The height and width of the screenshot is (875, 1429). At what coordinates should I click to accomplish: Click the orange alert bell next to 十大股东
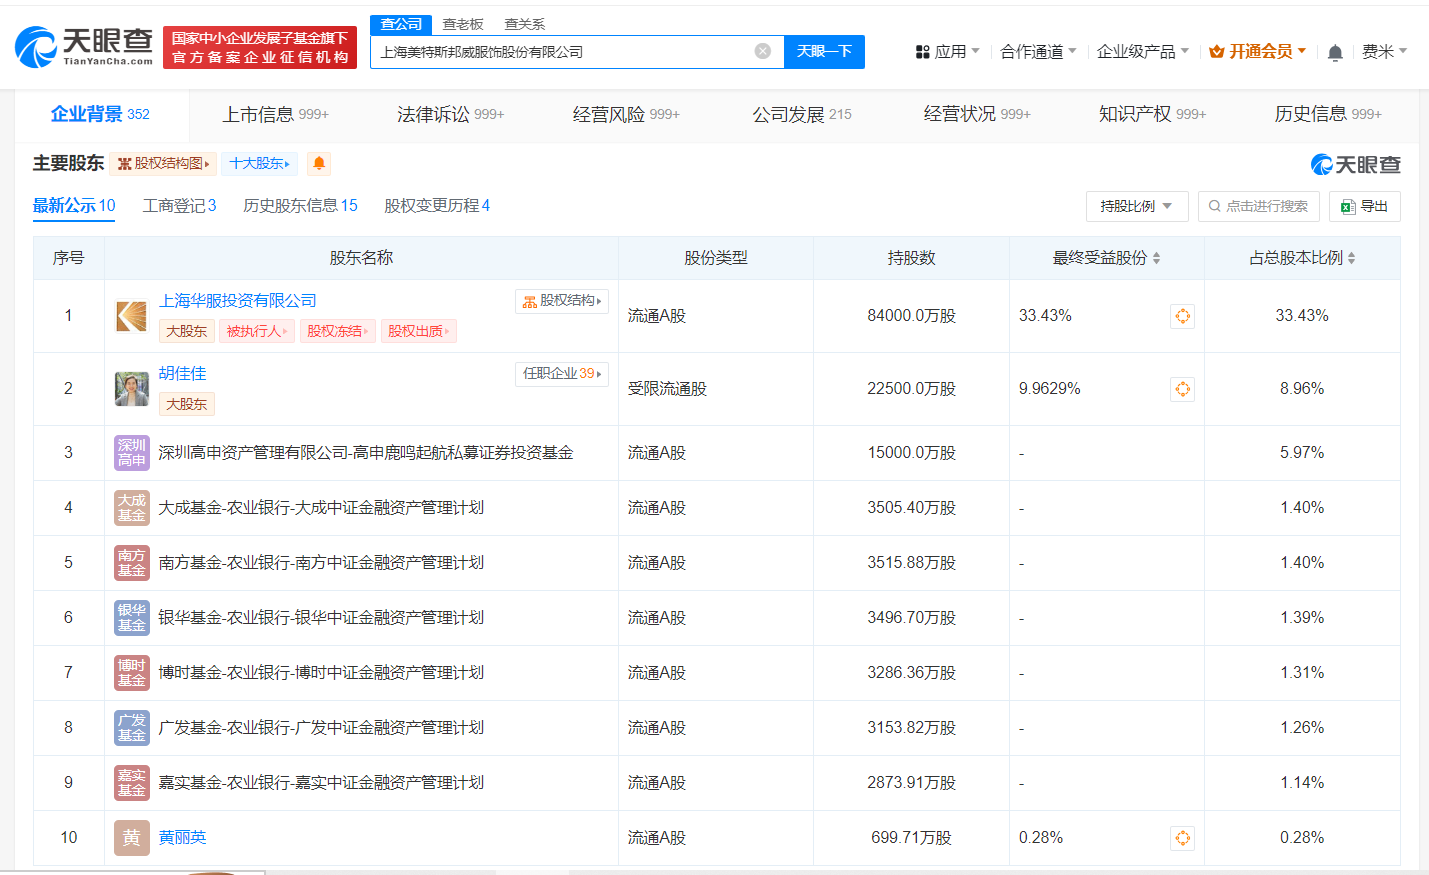point(319,163)
